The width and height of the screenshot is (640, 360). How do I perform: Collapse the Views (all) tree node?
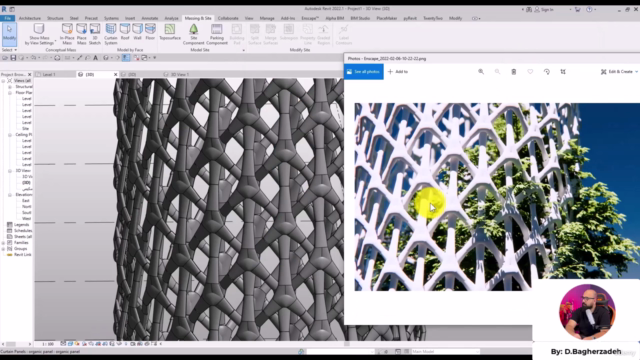[x=4, y=81]
